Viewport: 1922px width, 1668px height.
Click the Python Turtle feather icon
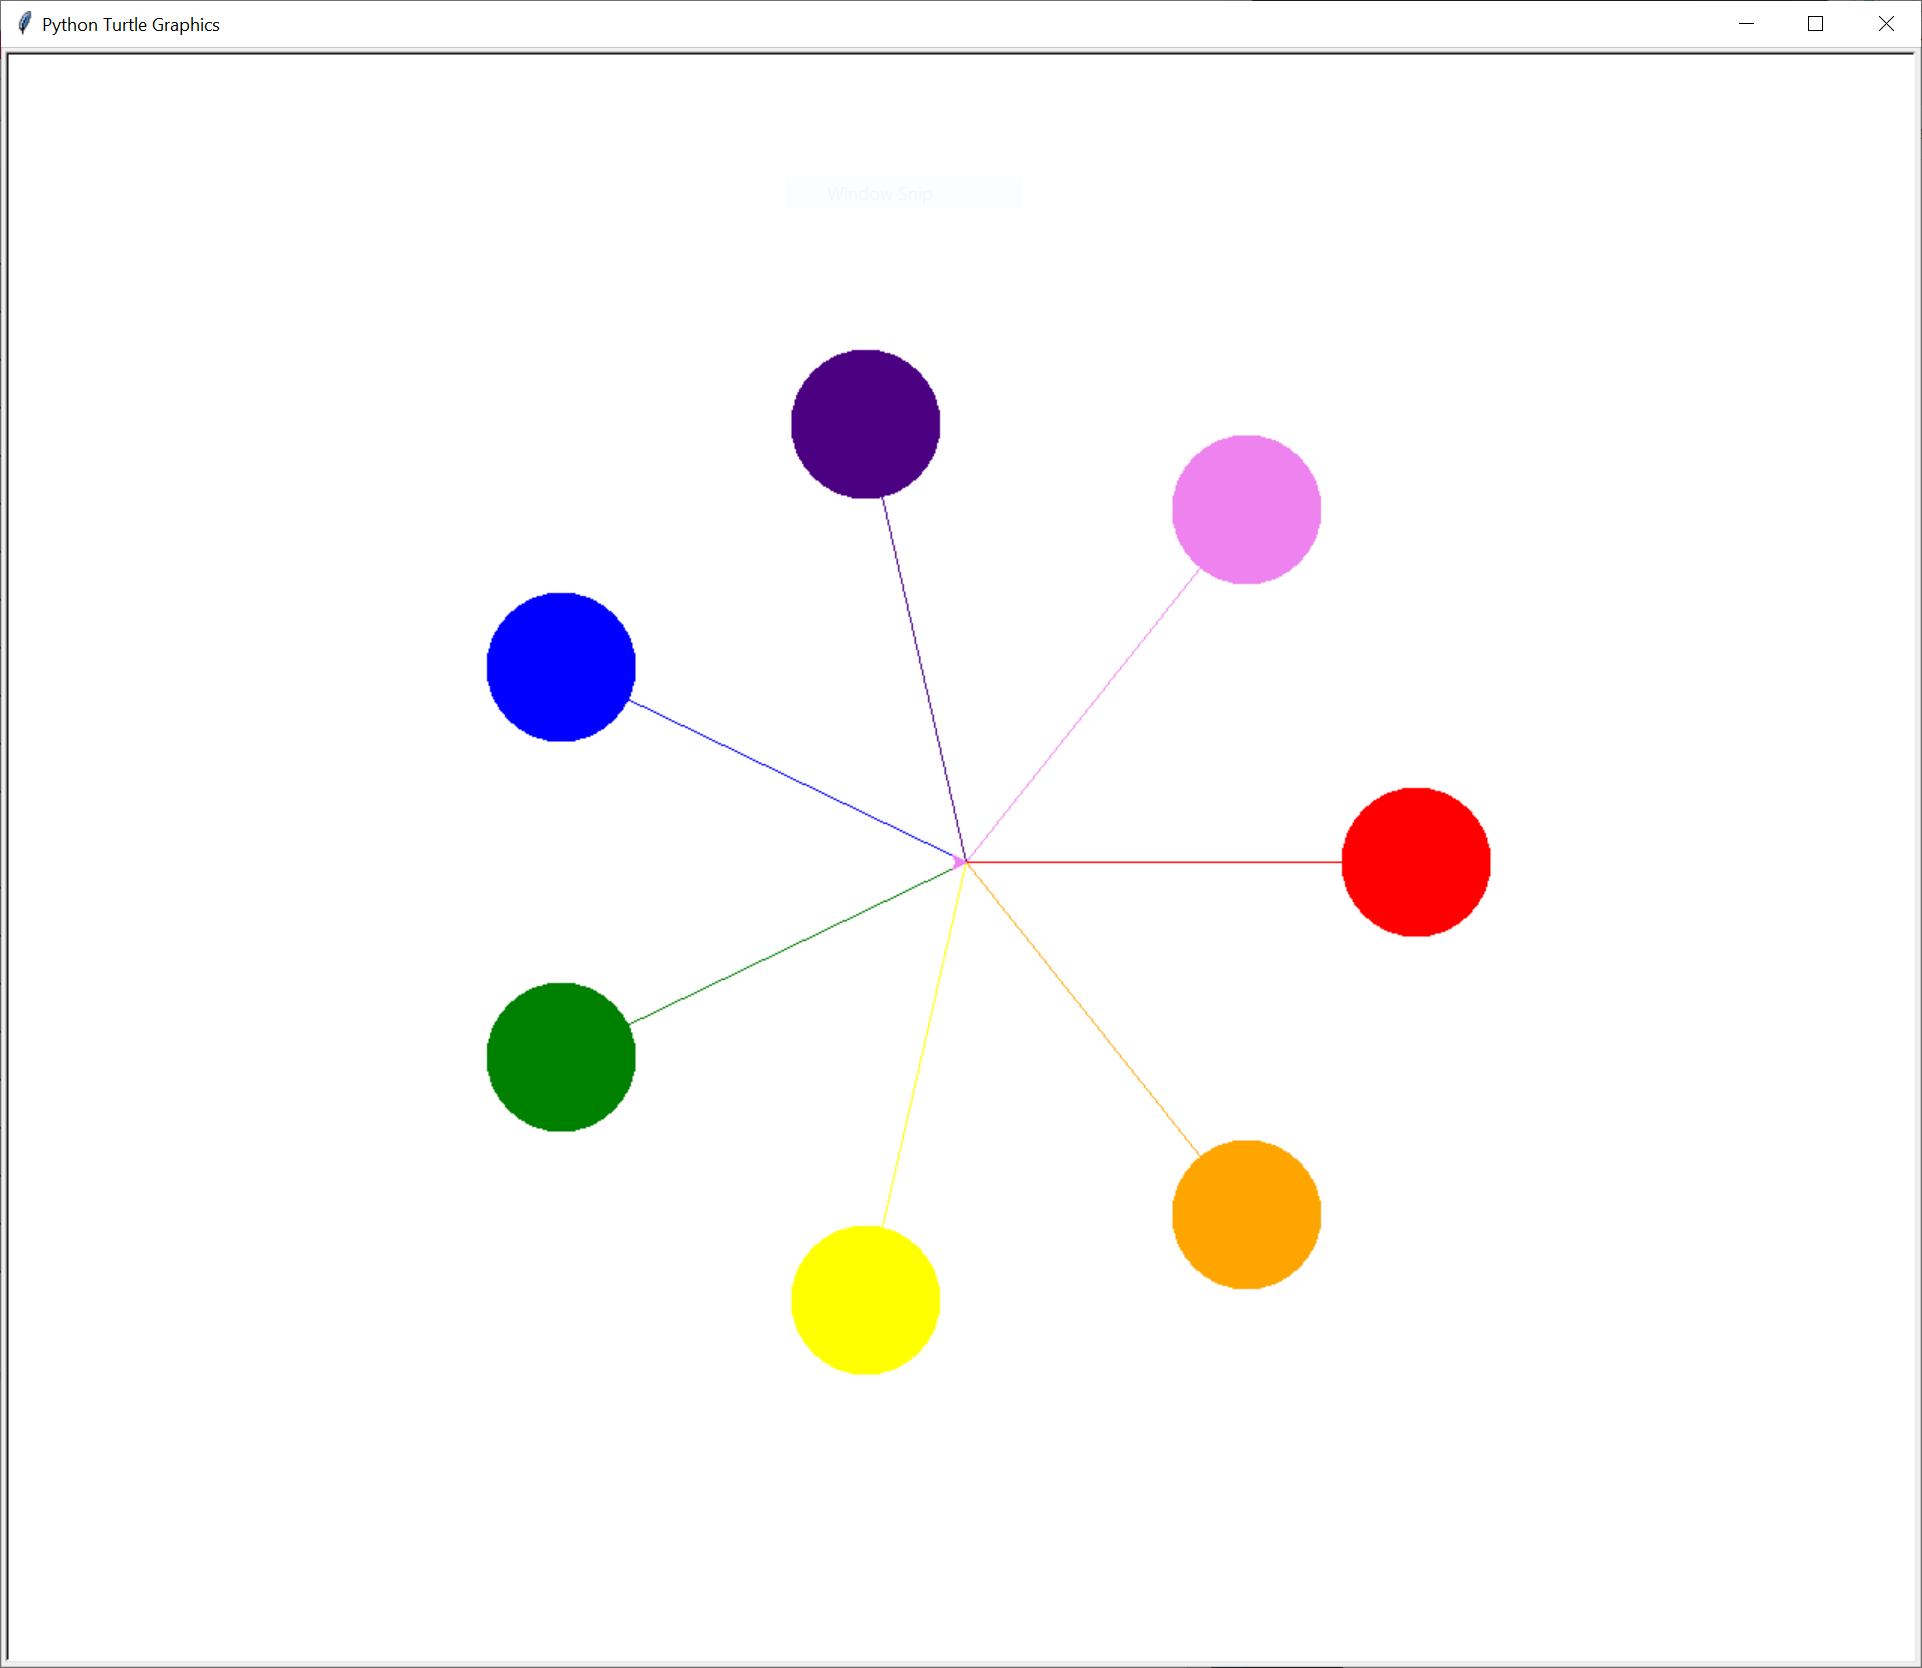pos(24,23)
